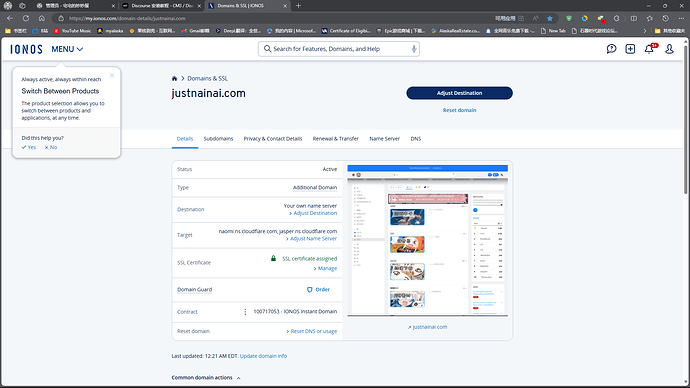Open browser settings and more menu
690x388 pixels.
[x=681, y=18]
